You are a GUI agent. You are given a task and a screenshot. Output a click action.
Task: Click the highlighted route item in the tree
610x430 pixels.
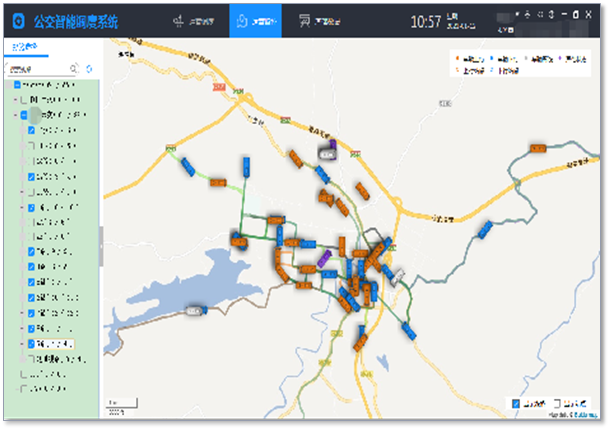55,343
